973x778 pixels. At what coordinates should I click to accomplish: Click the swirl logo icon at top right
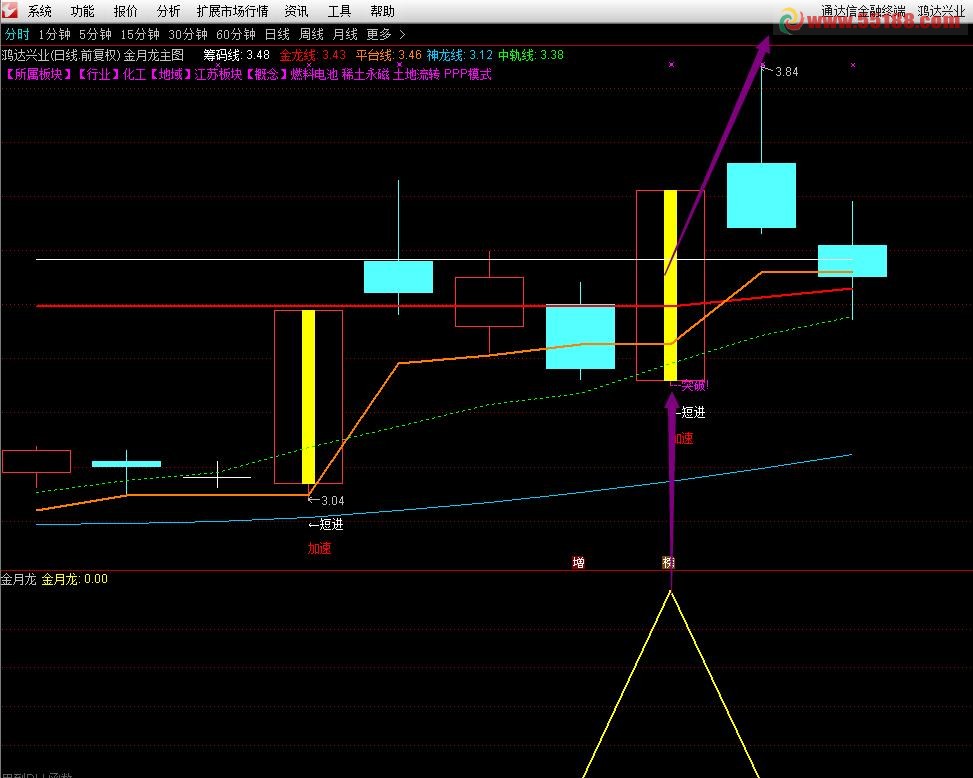click(793, 18)
